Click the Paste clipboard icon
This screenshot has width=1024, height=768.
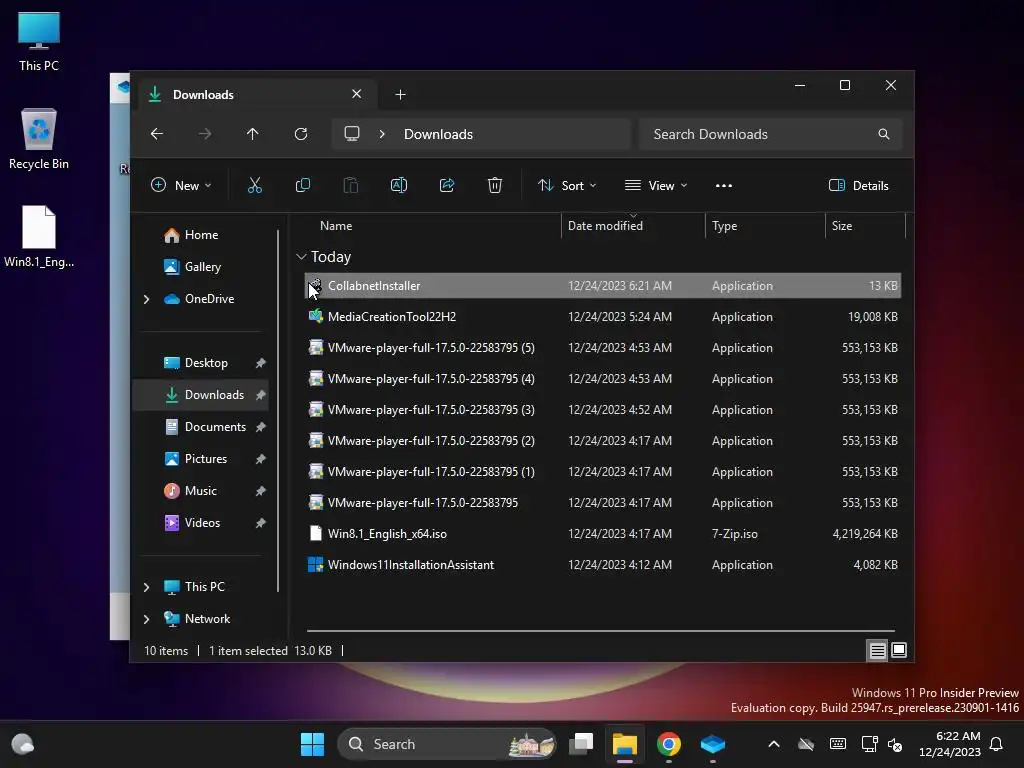click(x=351, y=185)
